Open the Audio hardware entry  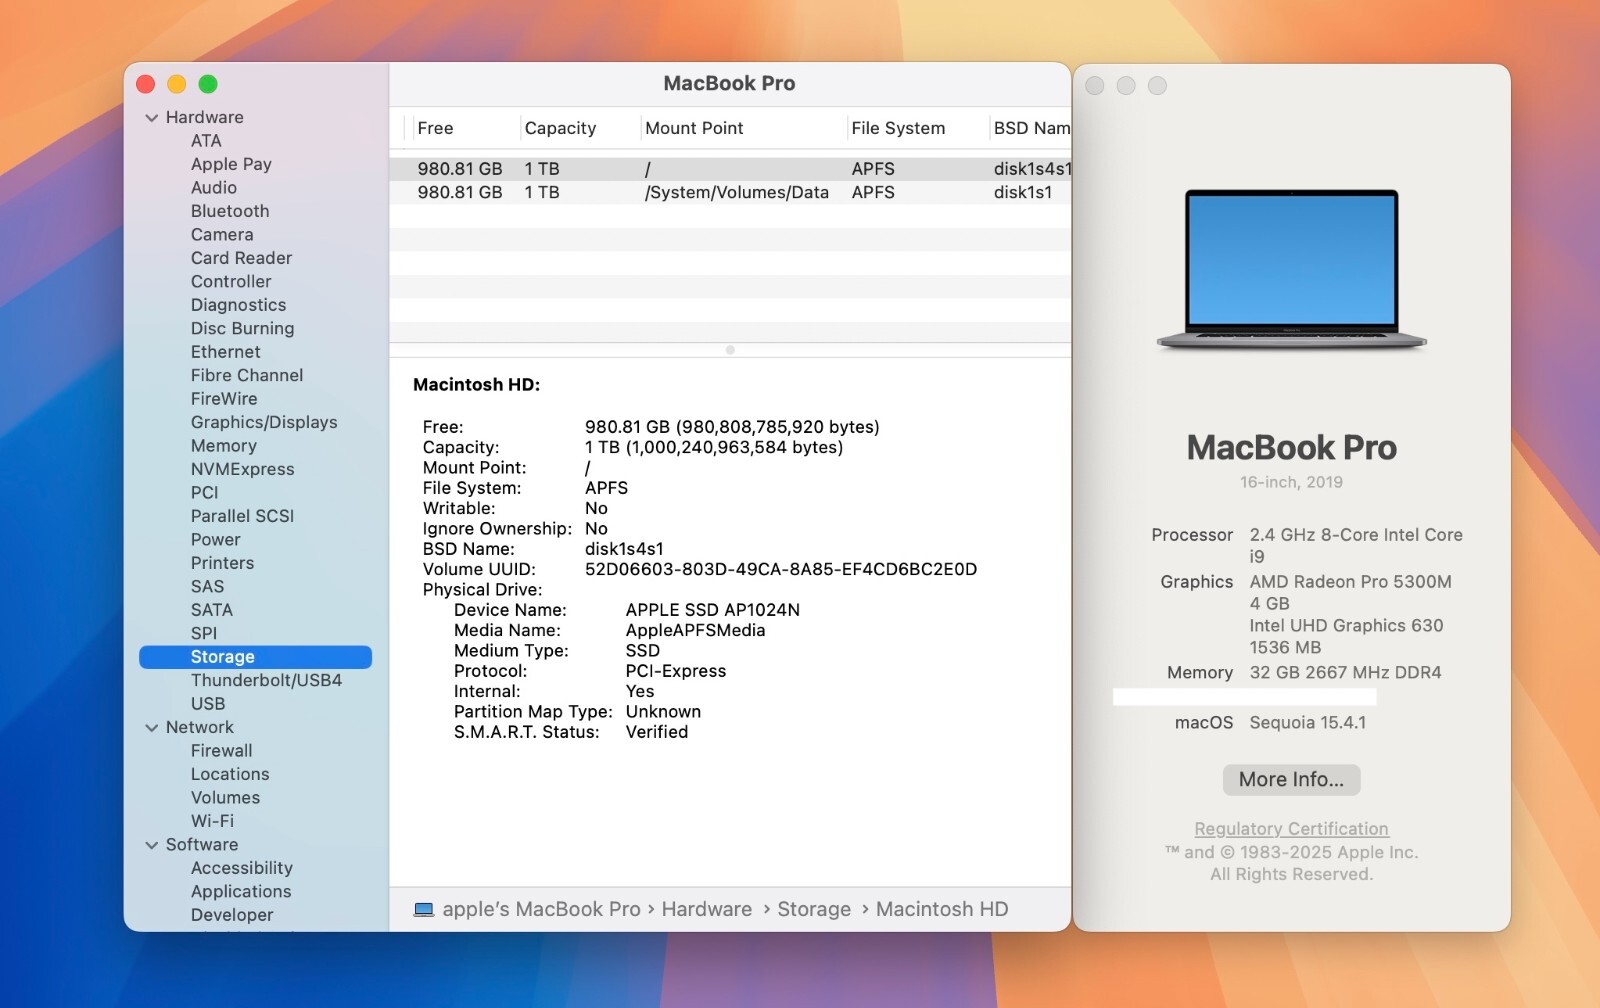[214, 188]
